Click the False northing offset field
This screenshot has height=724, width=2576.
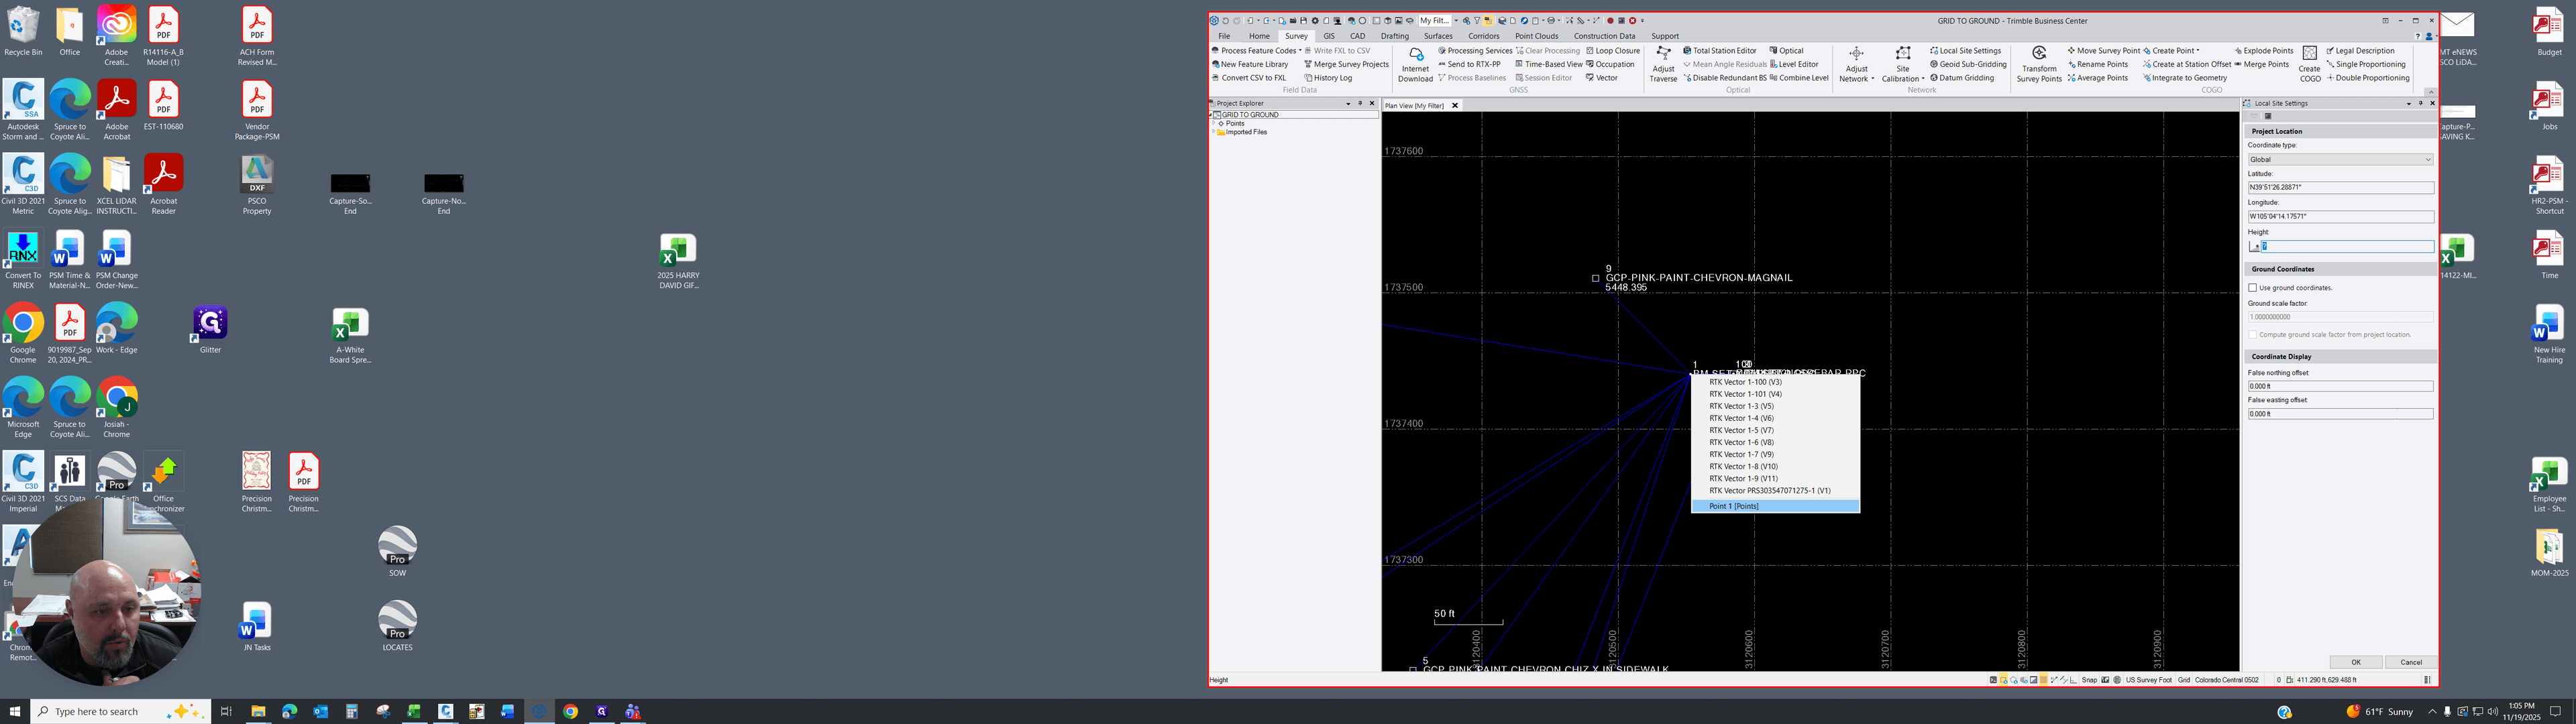coord(2340,386)
